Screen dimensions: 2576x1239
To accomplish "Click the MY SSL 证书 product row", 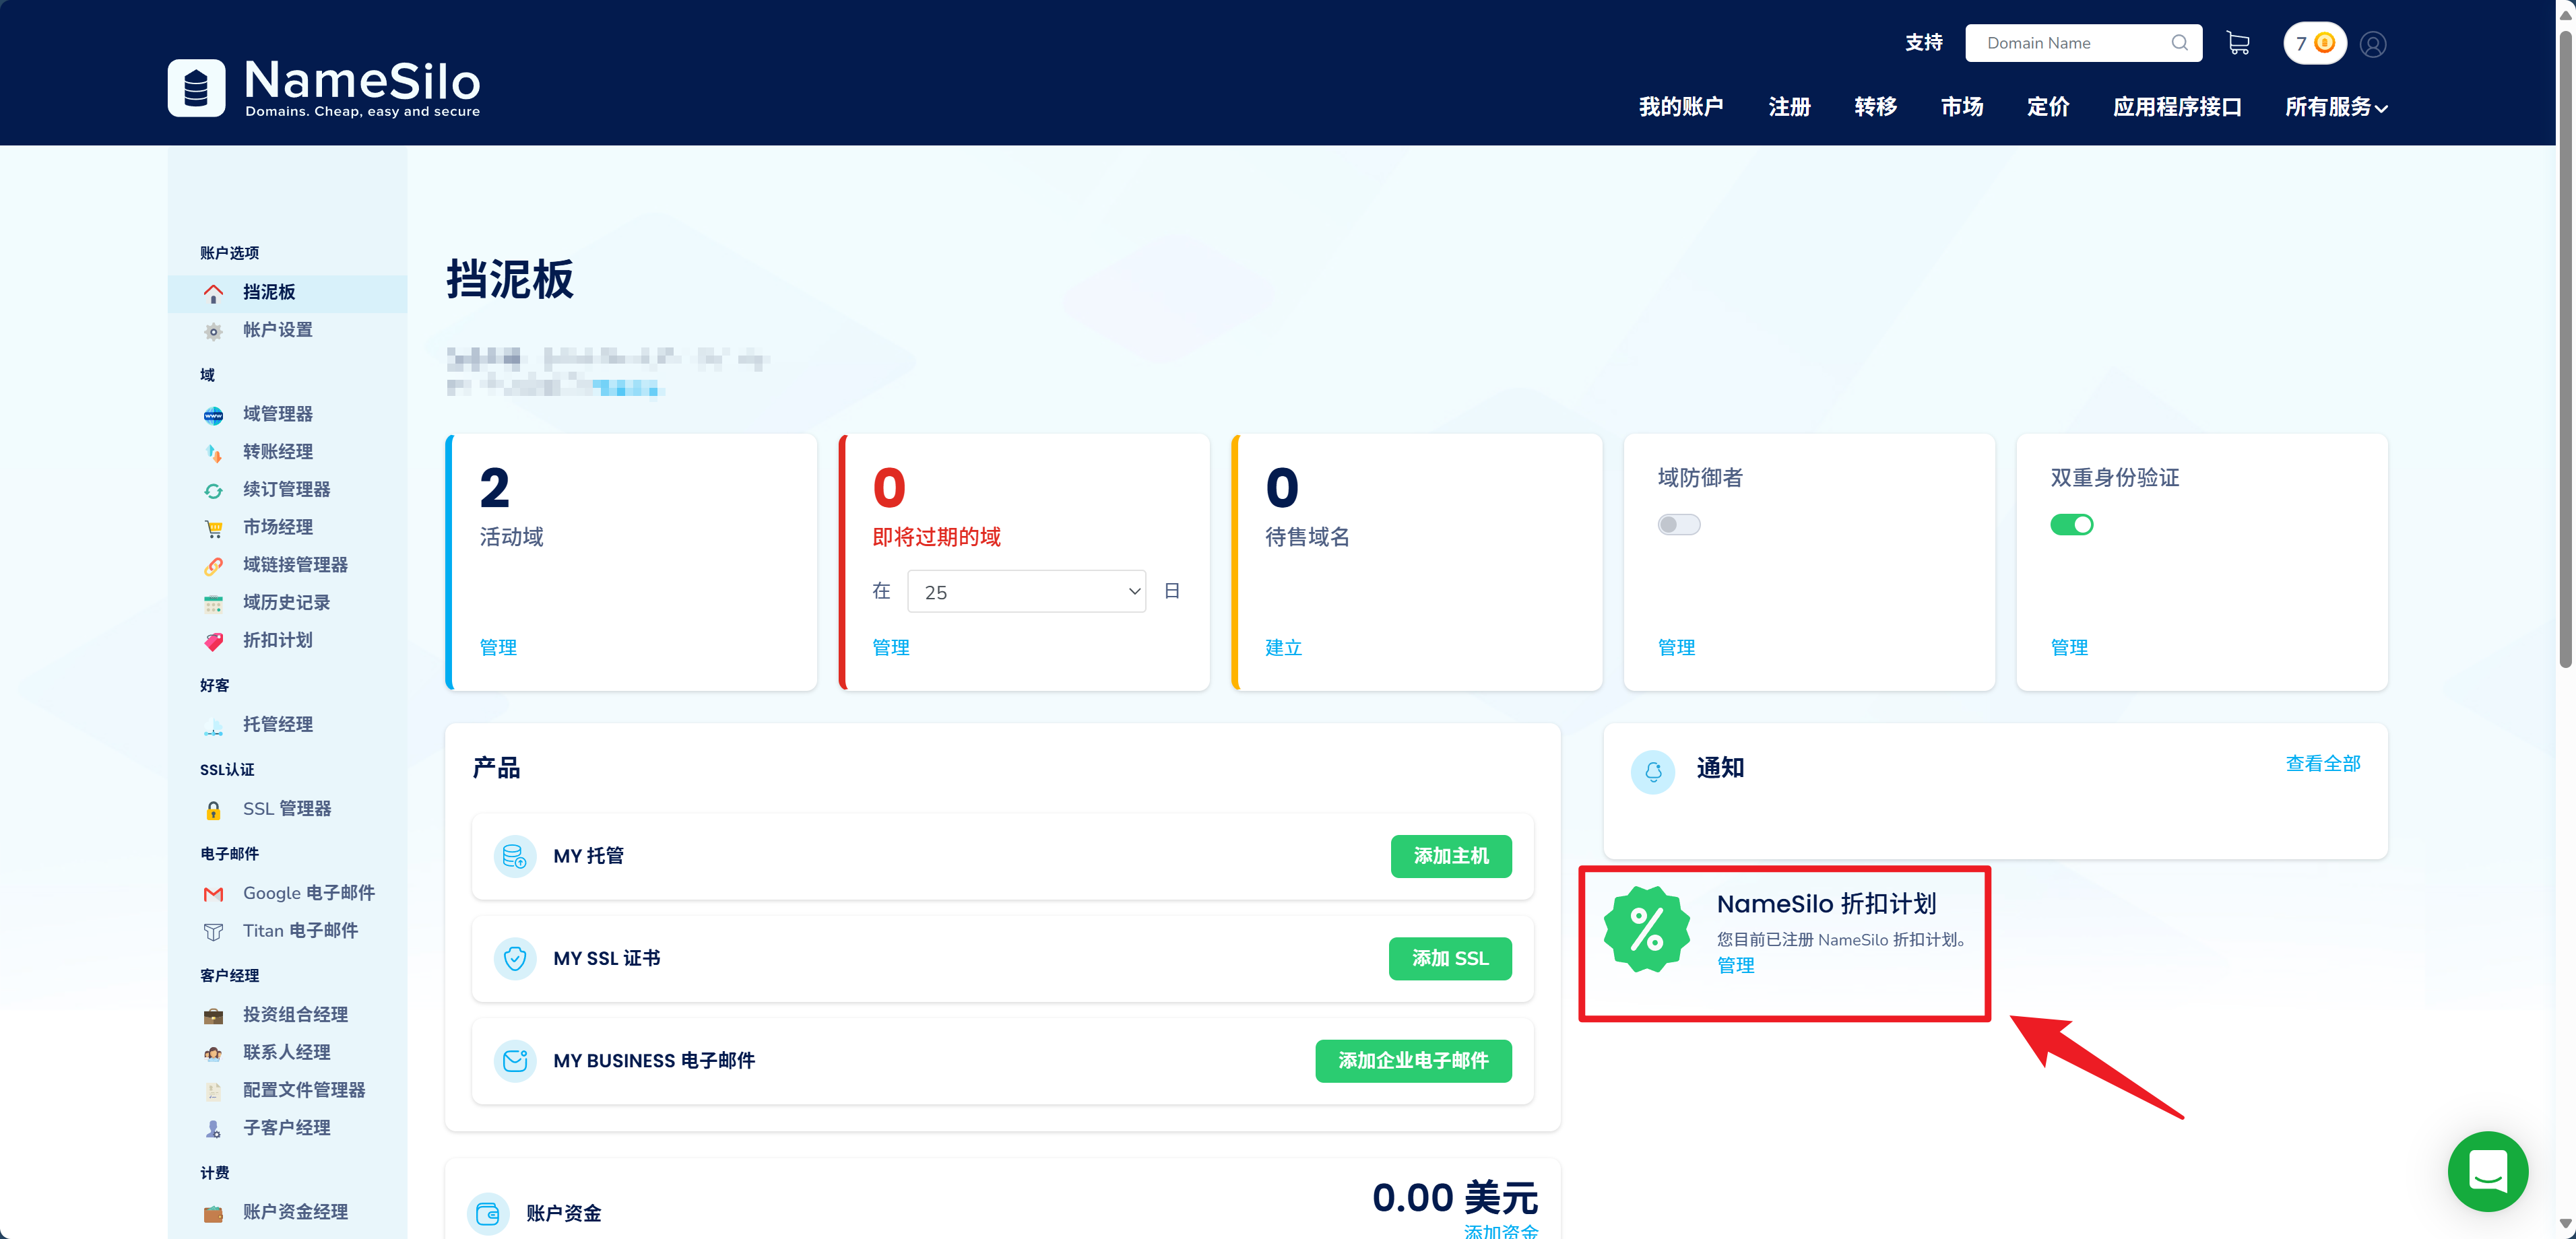I will [x=1002, y=959].
